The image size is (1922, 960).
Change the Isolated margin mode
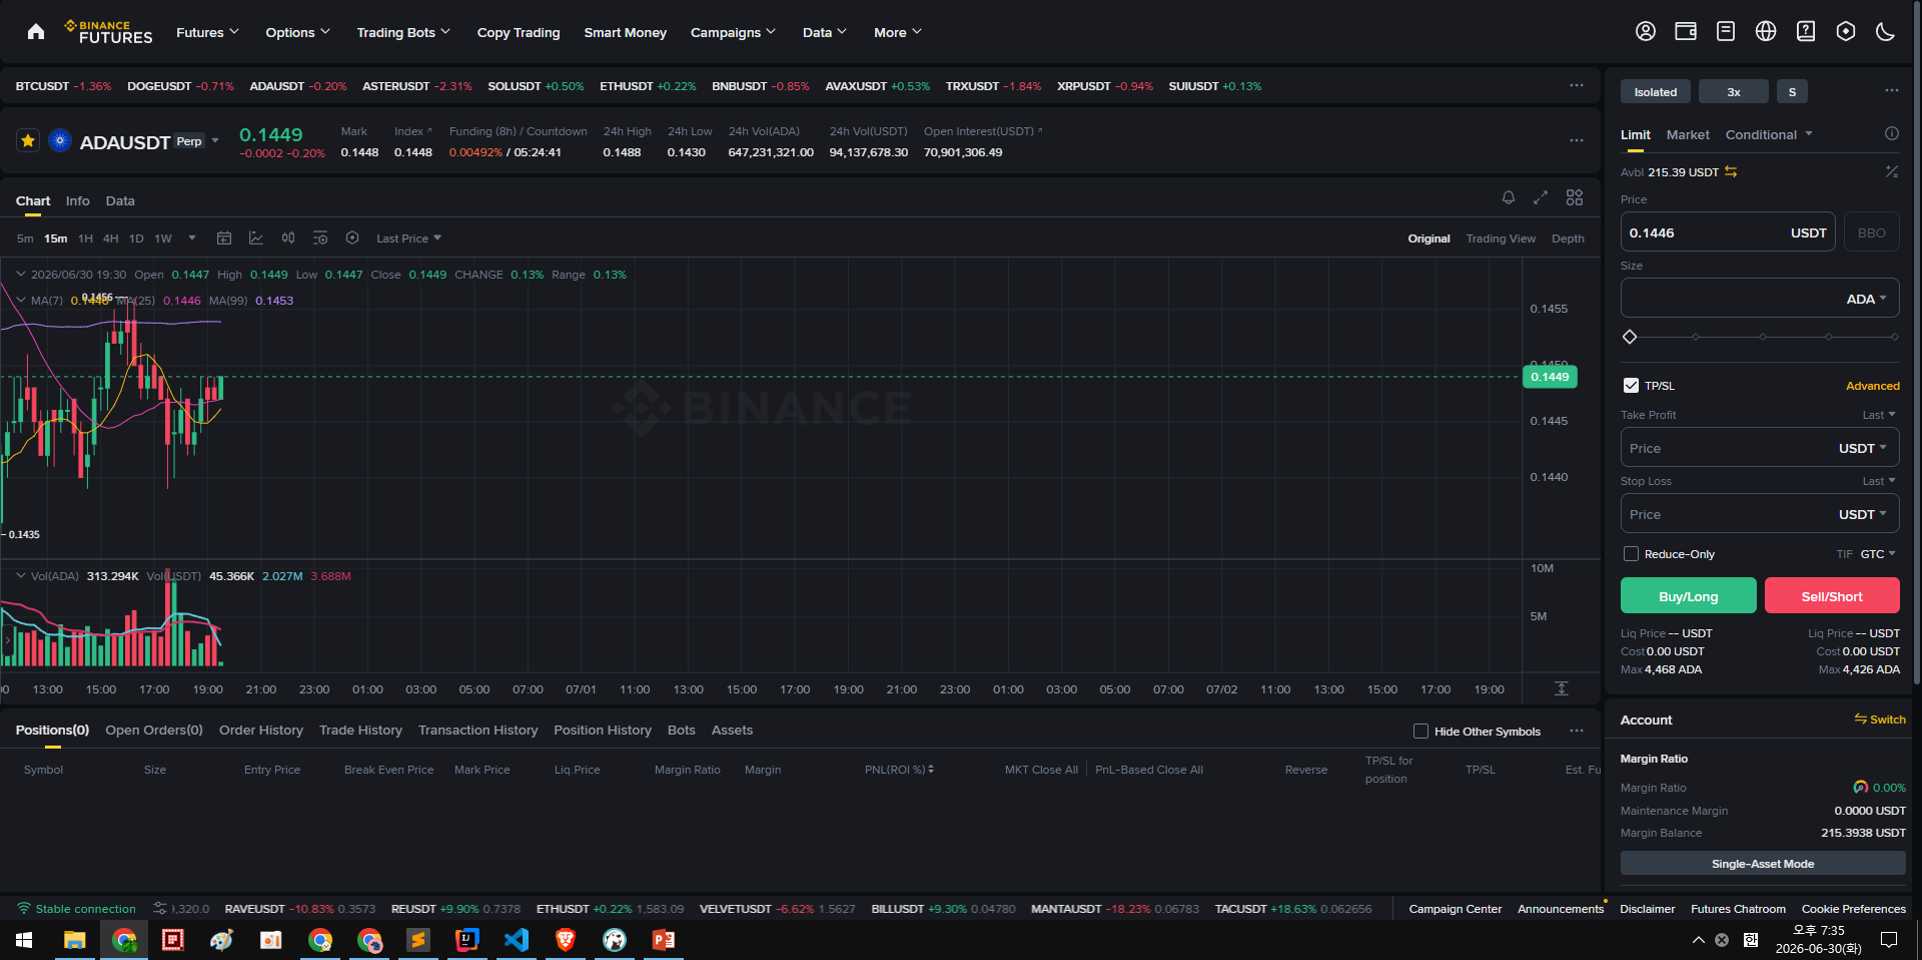(x=1655, y=92)
